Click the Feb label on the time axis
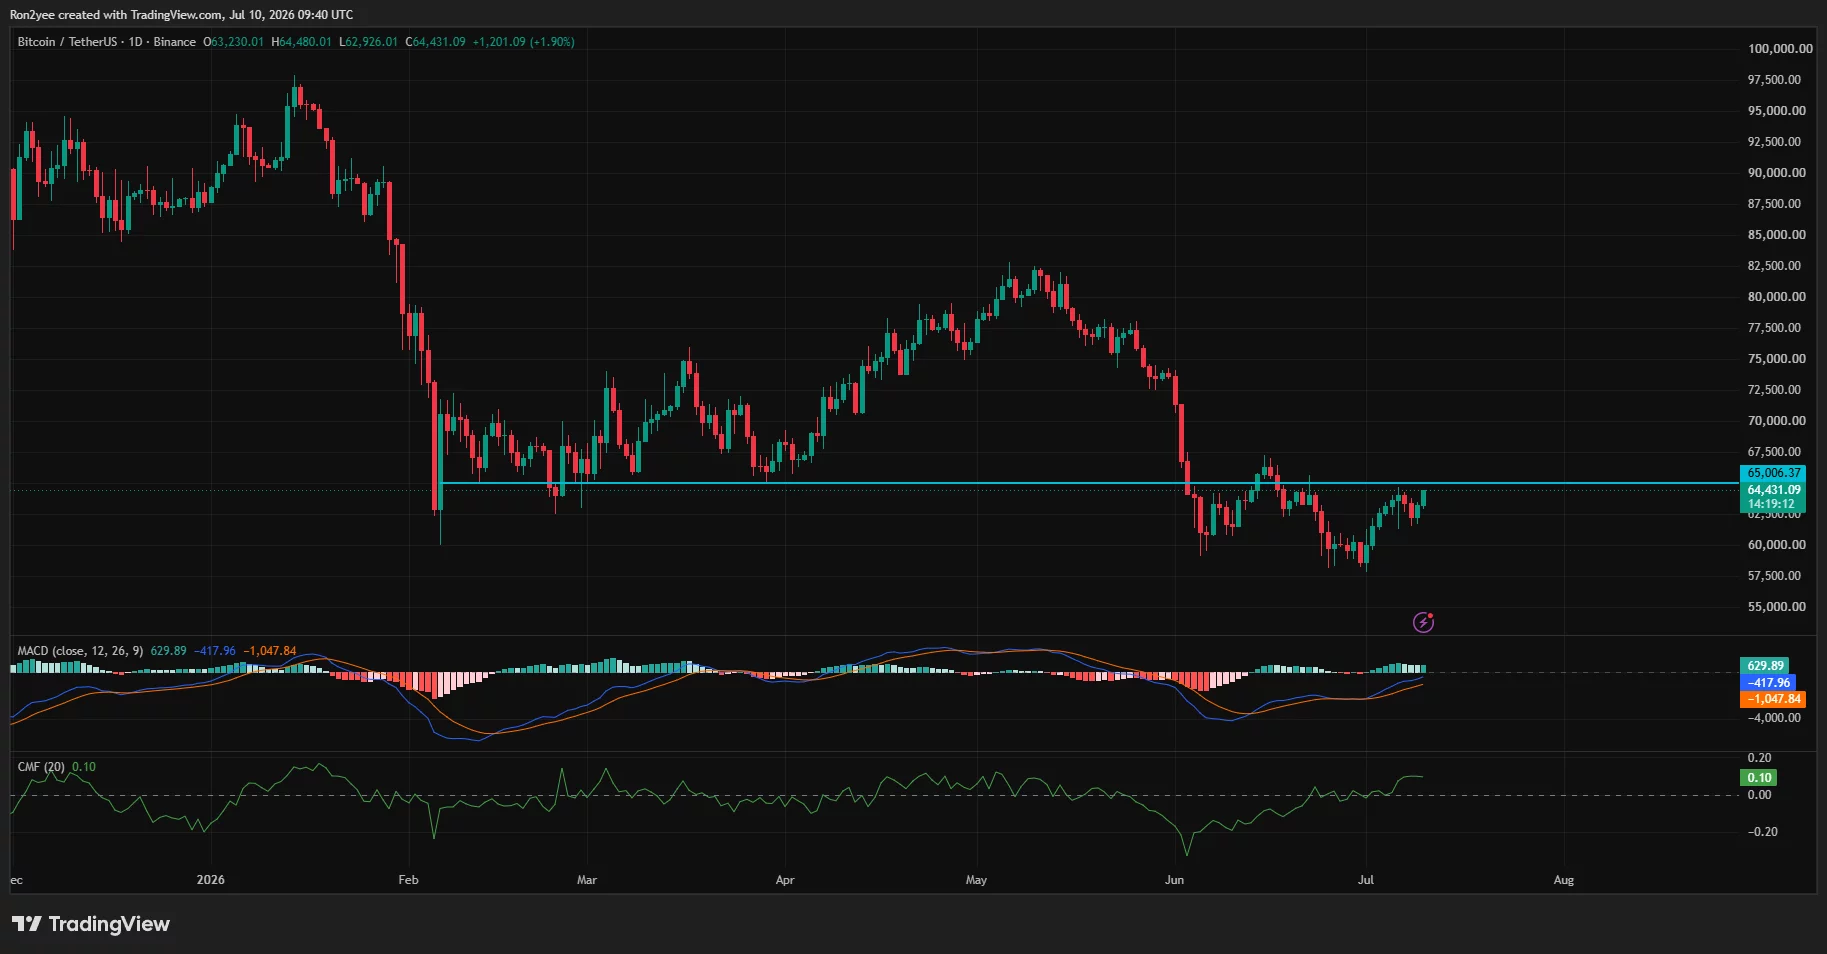The width and height of the screenshot is (1827, 954). click(x=408, y=880)
